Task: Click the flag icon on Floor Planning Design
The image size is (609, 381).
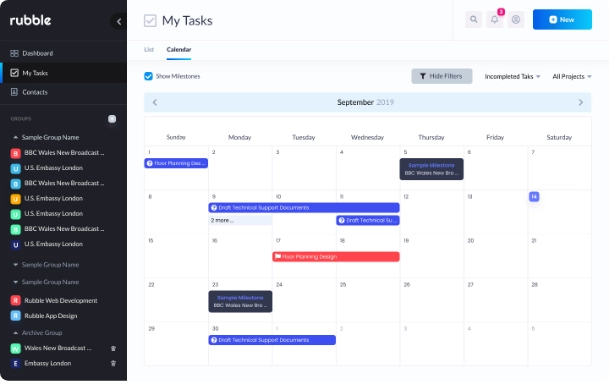Action: (x=278, y=256)
